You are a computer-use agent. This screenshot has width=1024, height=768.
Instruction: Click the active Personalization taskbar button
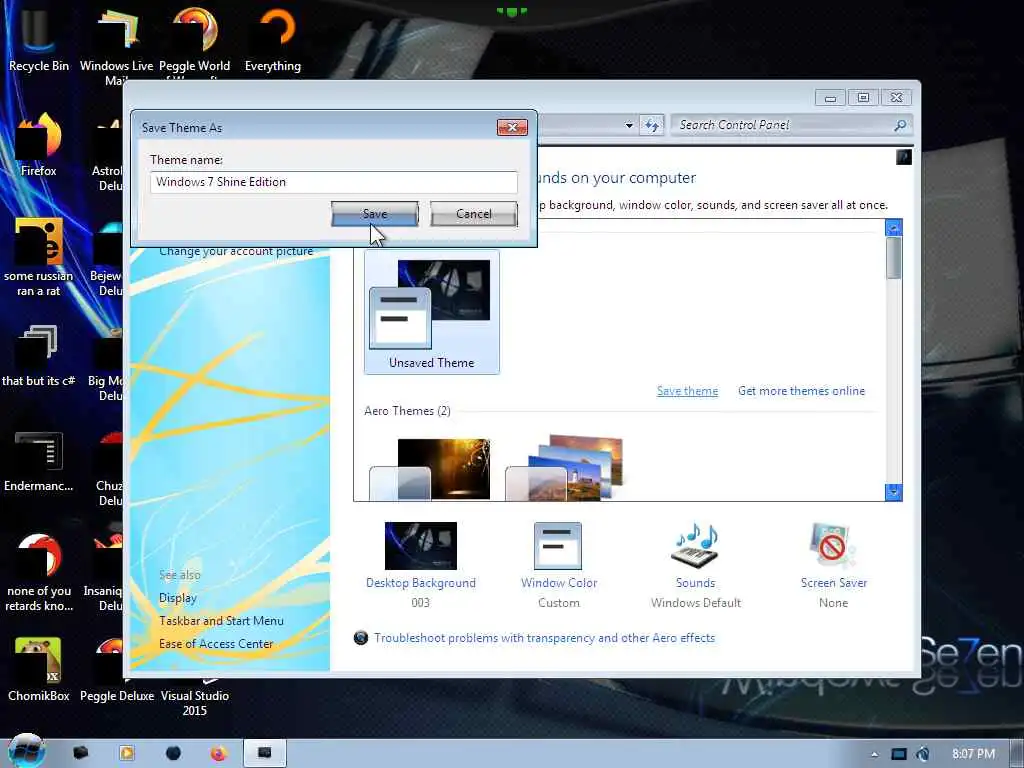tap(264, 753)
